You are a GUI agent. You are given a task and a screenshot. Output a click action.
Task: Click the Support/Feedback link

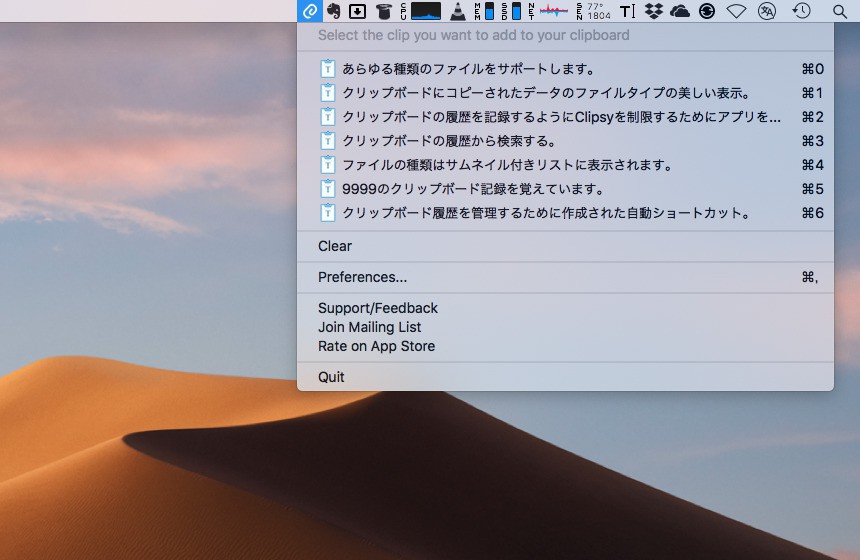(378, 308)
